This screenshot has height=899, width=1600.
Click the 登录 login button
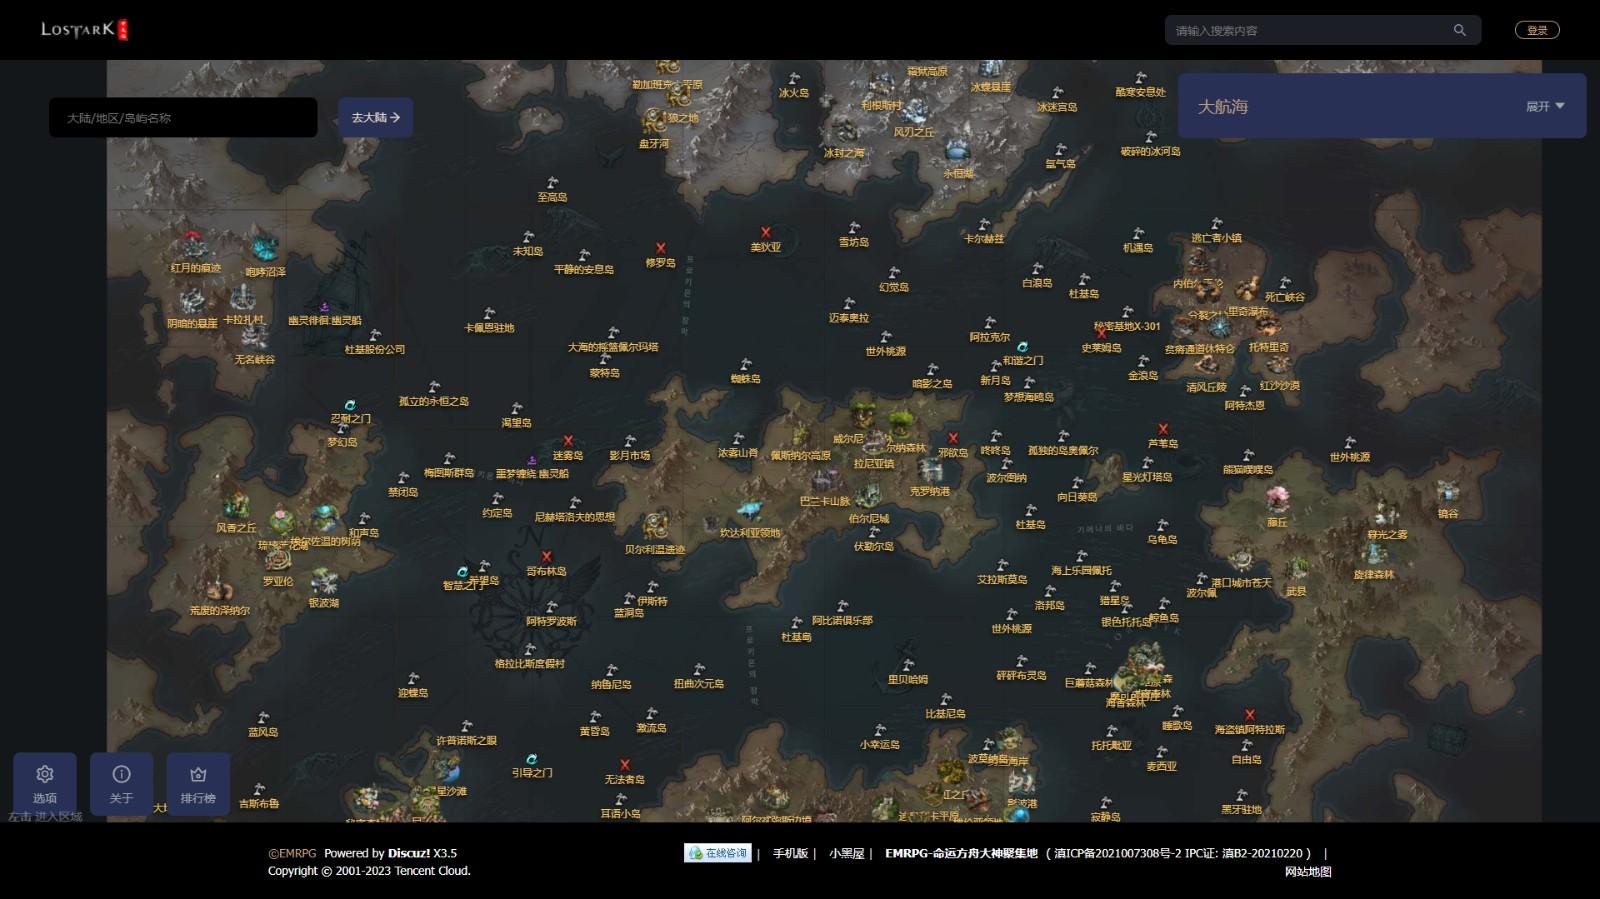point(1537,30)
